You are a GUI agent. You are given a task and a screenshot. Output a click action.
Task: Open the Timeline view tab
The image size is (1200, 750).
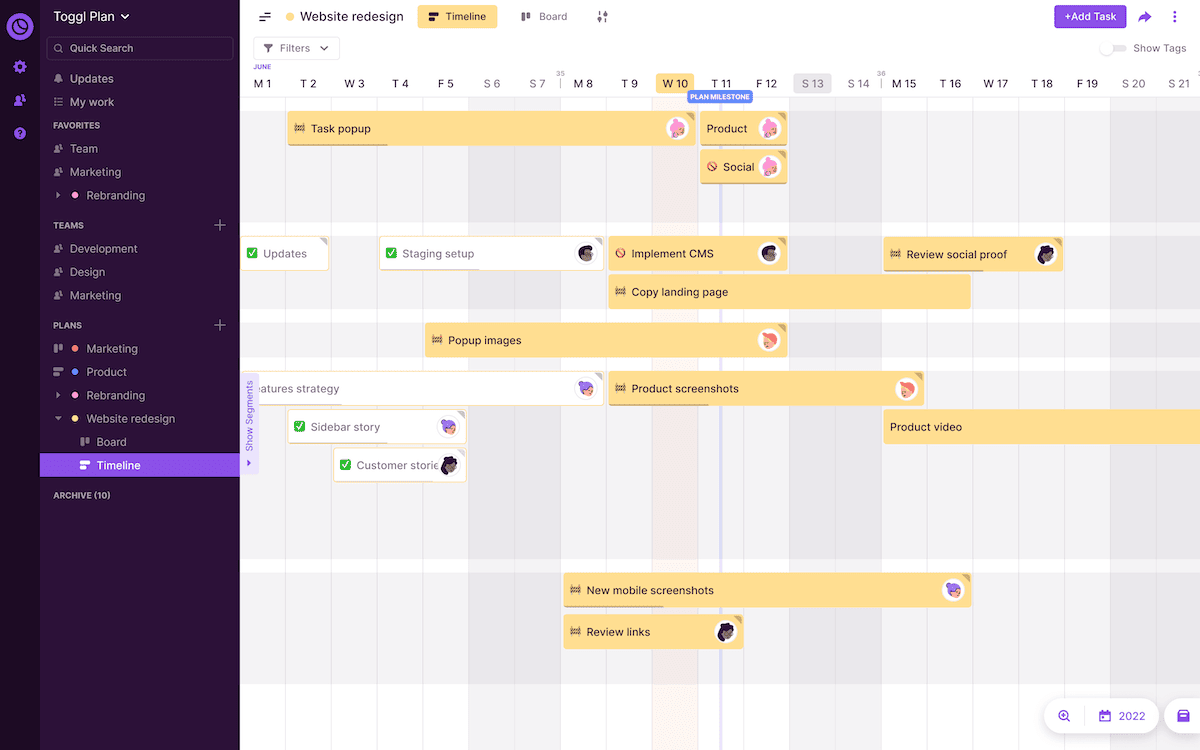pyautogui.click(x=457, y=16)
